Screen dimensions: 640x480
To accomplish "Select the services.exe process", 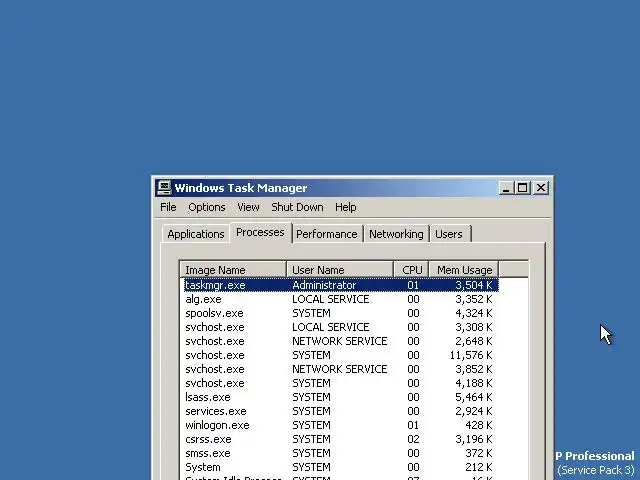I will (x=340, y=411).
